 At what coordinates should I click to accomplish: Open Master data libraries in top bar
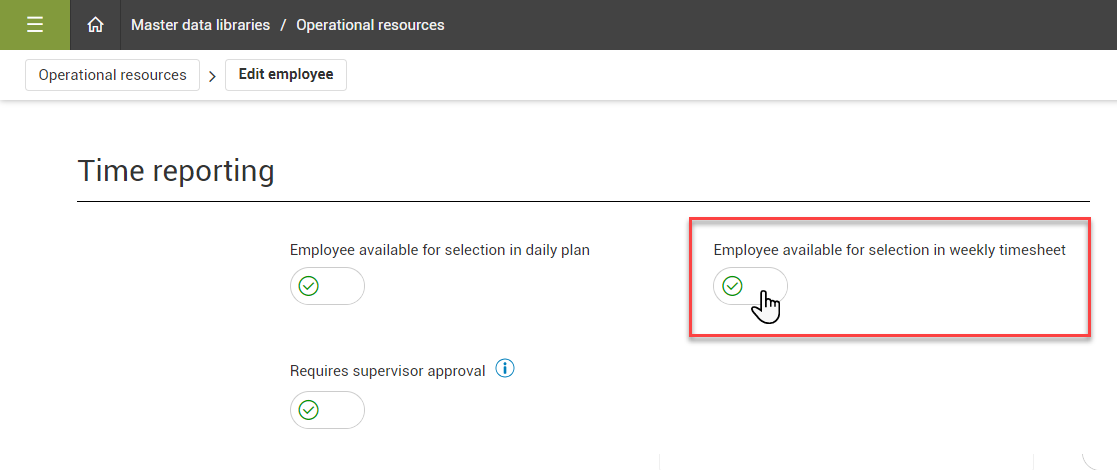(200, 25)
